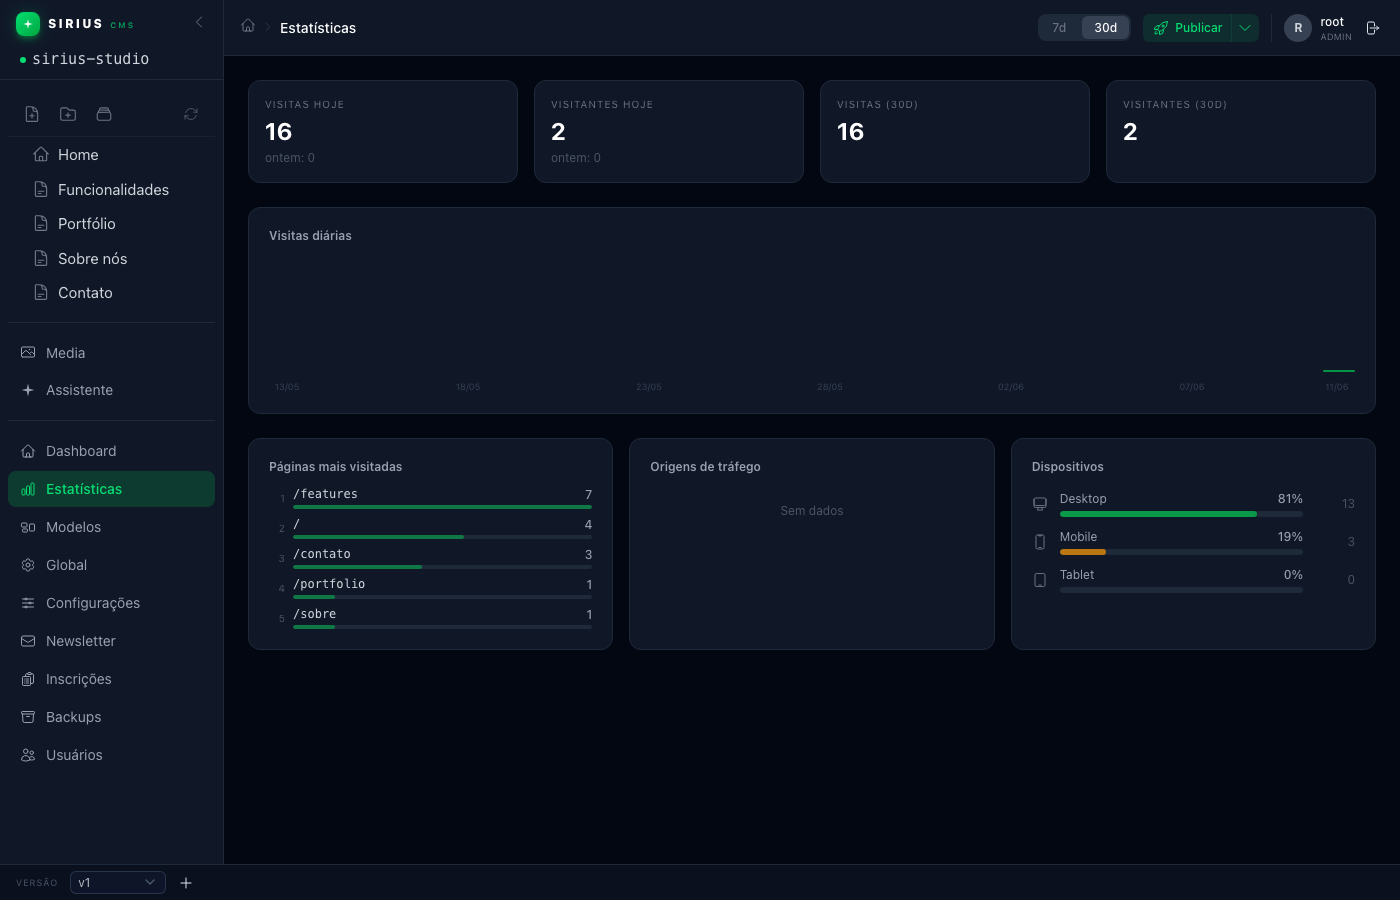Click the logout icon
1400x900 pixels.
pyautogui.click(x=1373, y=28)
